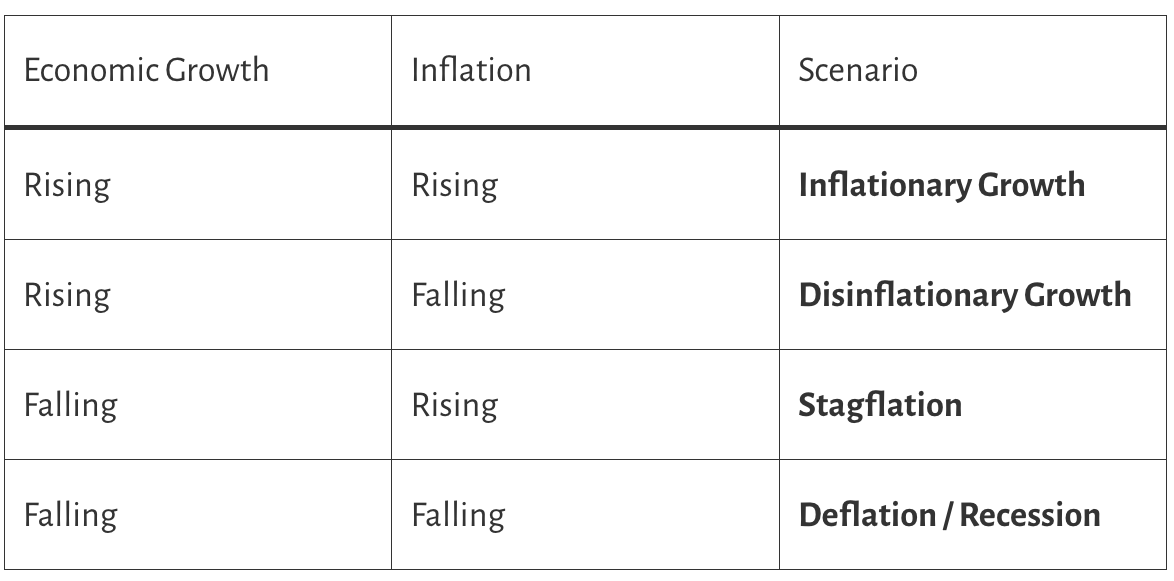Select the Stagflation scenario cell
Screen dimensions: 1174x581
[880, 405]
